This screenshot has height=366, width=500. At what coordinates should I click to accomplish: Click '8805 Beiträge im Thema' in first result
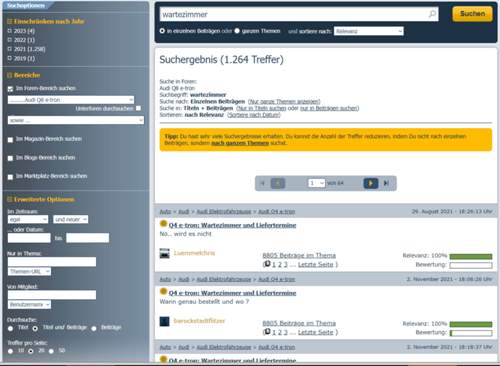coord(299,255)
